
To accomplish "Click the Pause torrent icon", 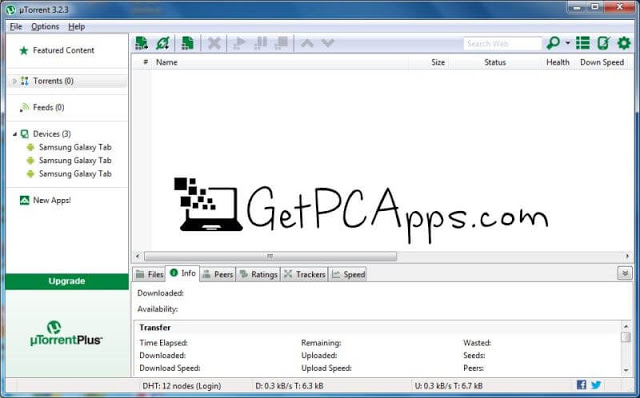I will 260,43.
